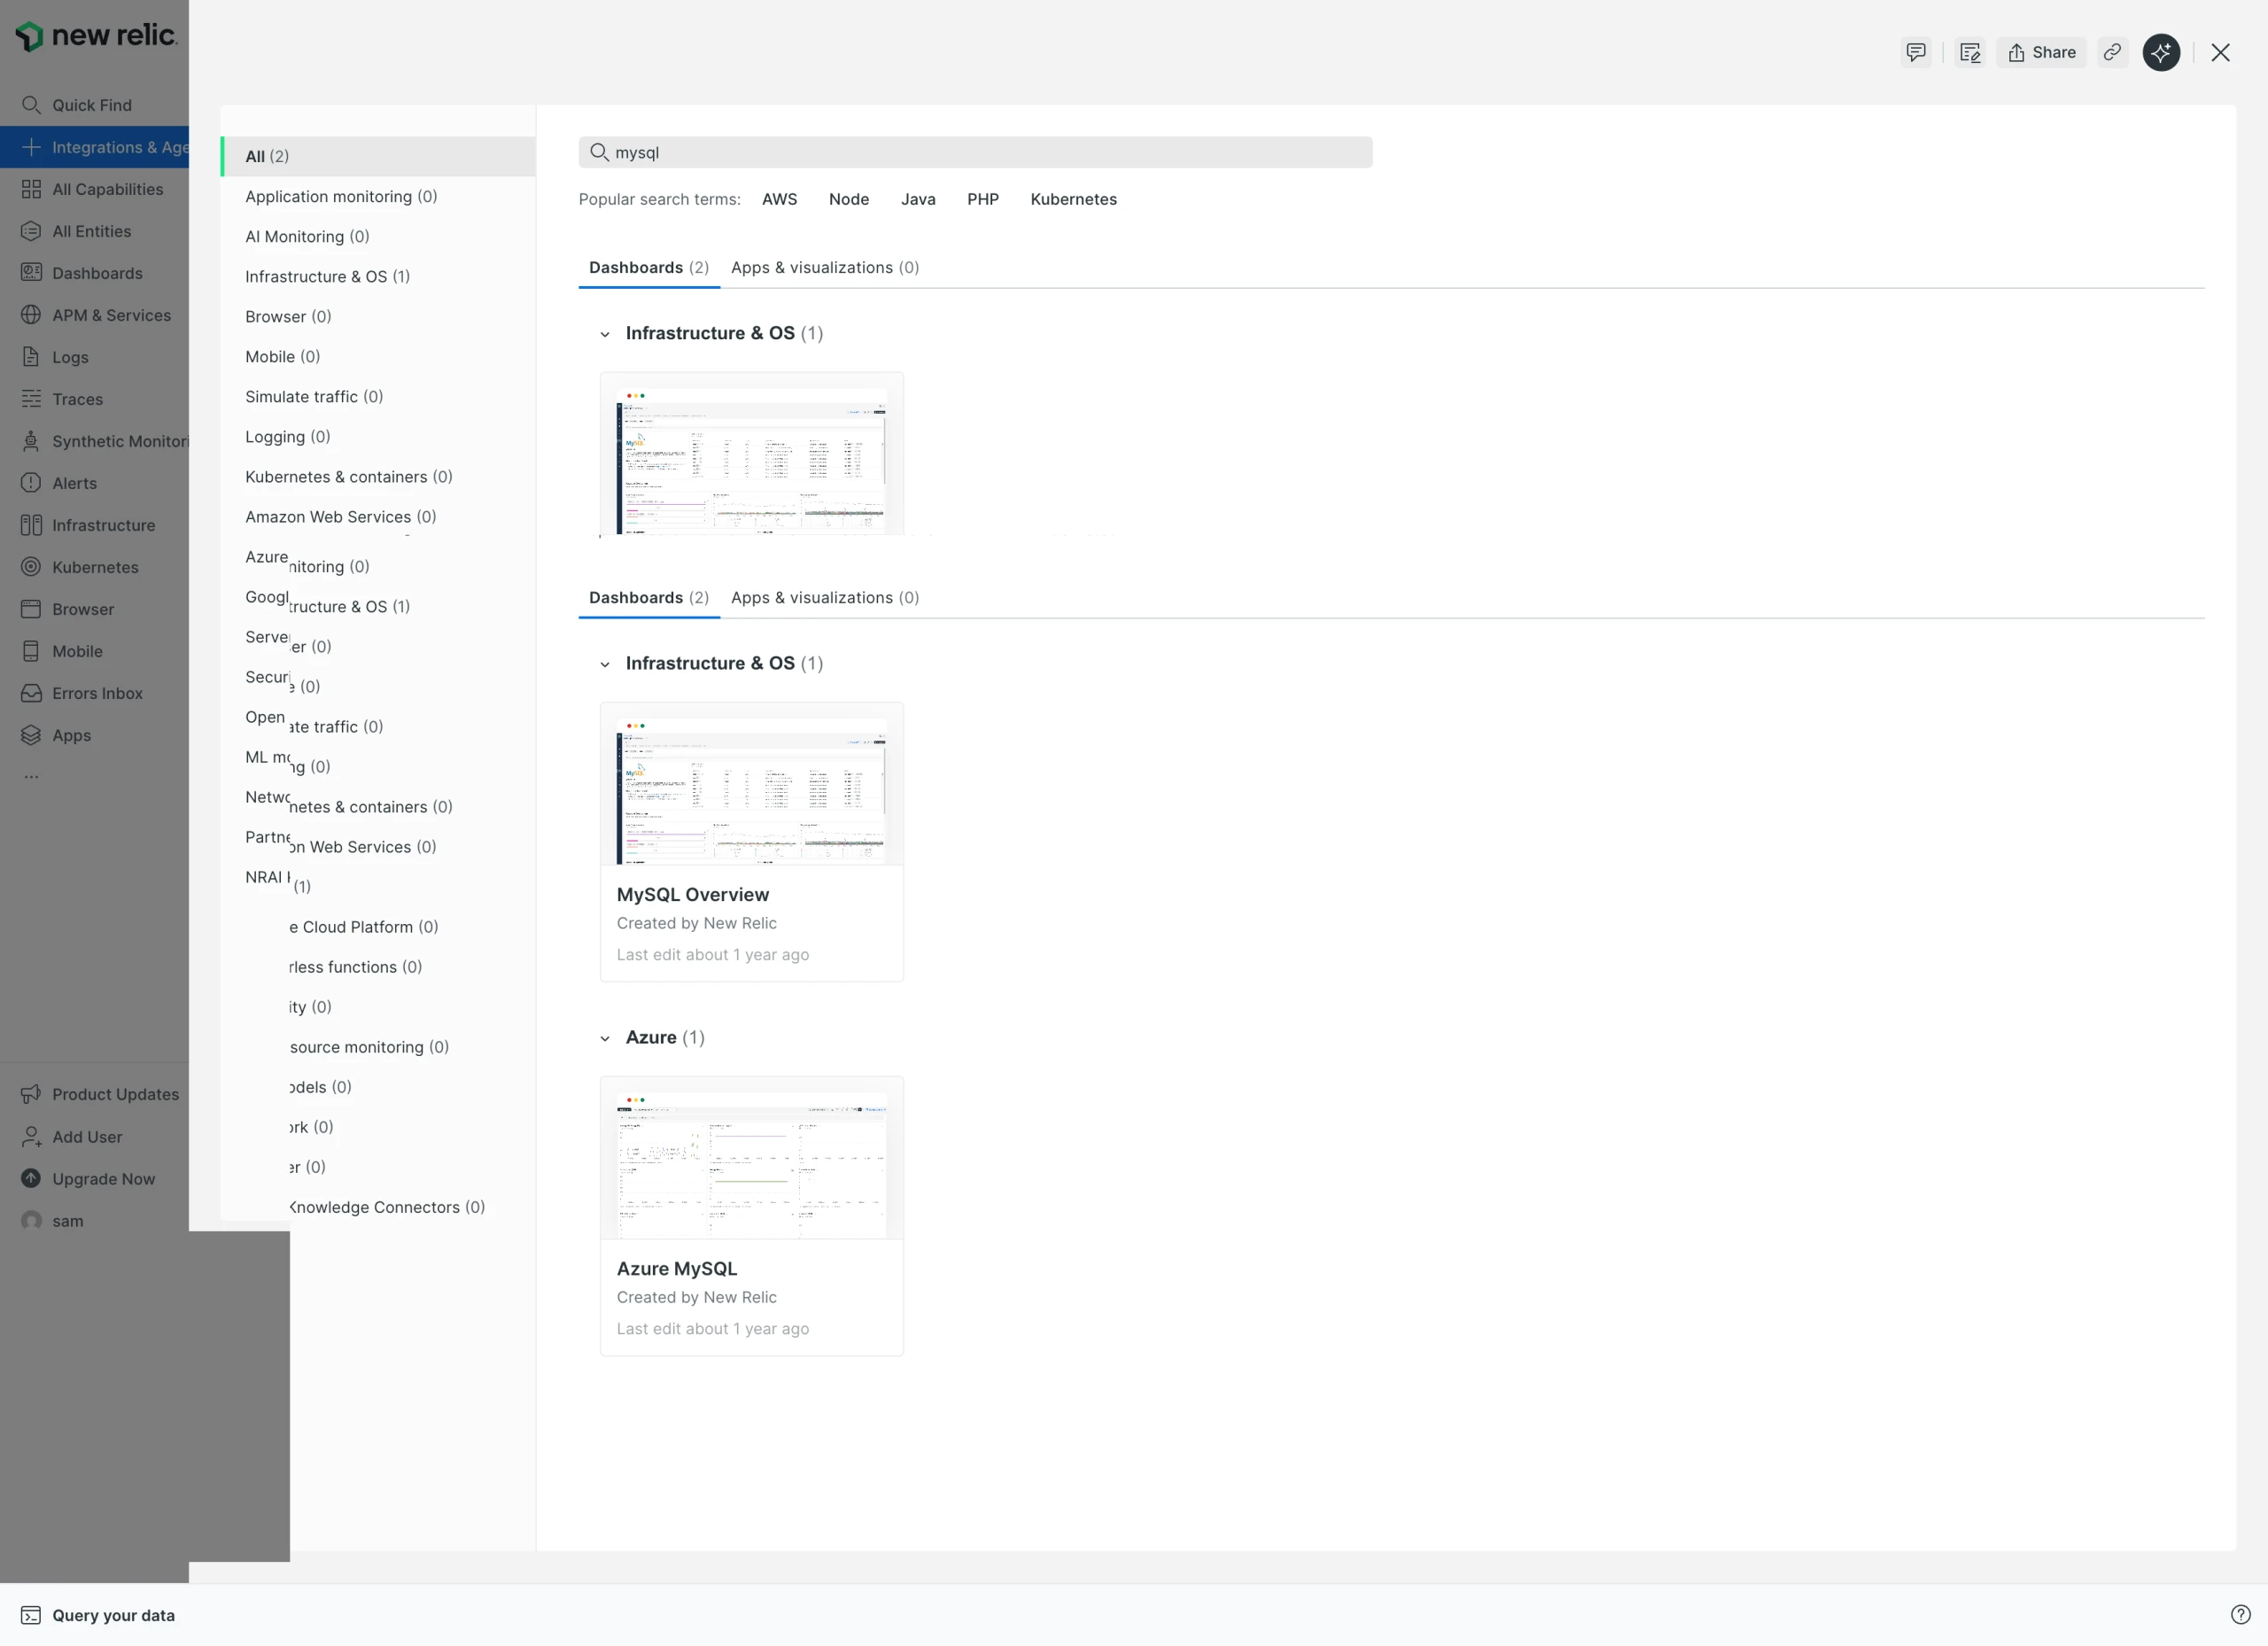Open Query your data bar

point(98,1615)
